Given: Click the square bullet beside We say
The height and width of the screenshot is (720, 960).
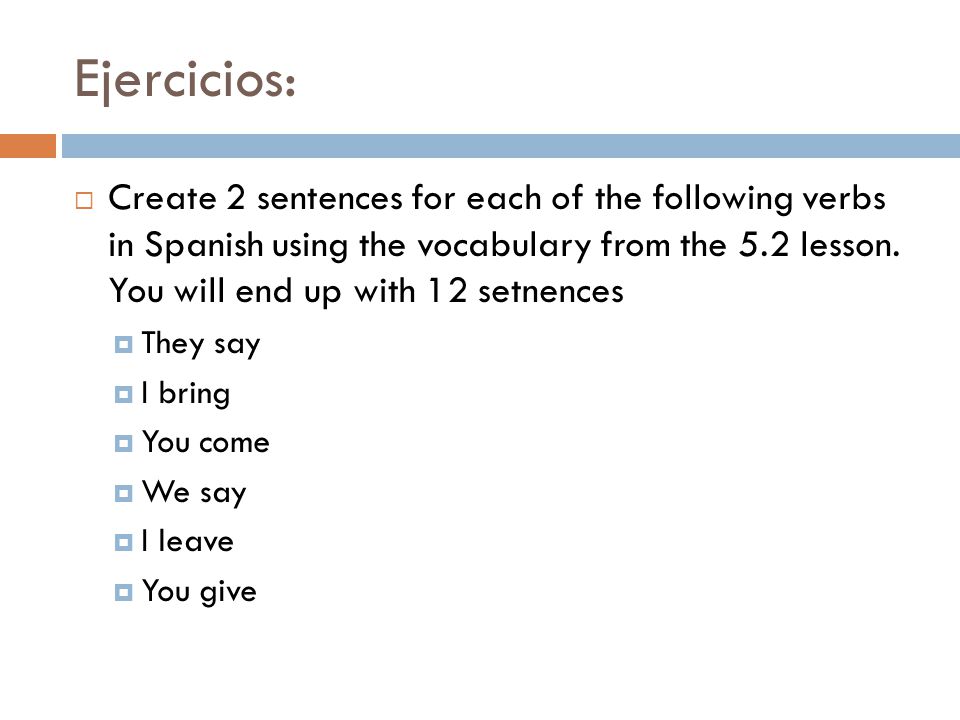Looking at the screenshot, I should point(123,493).
